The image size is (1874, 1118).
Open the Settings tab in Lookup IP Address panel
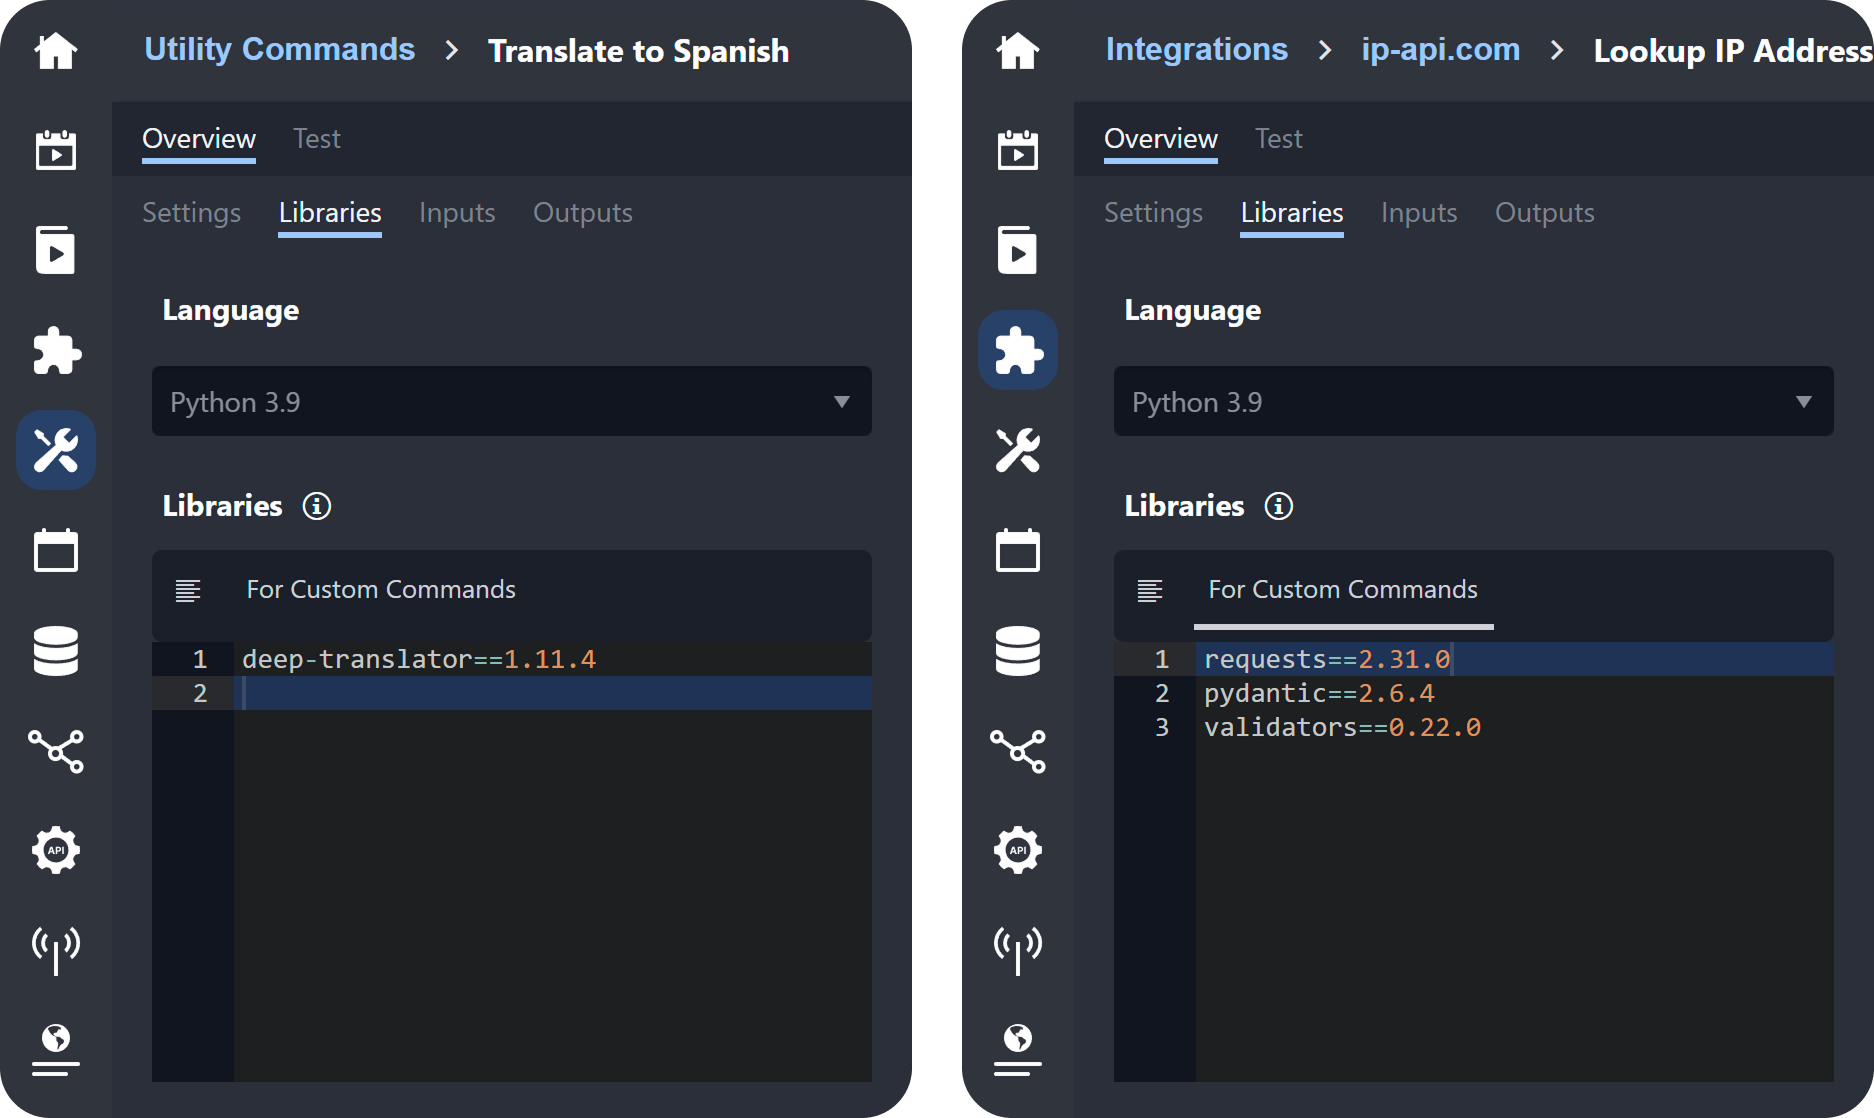1153,213
